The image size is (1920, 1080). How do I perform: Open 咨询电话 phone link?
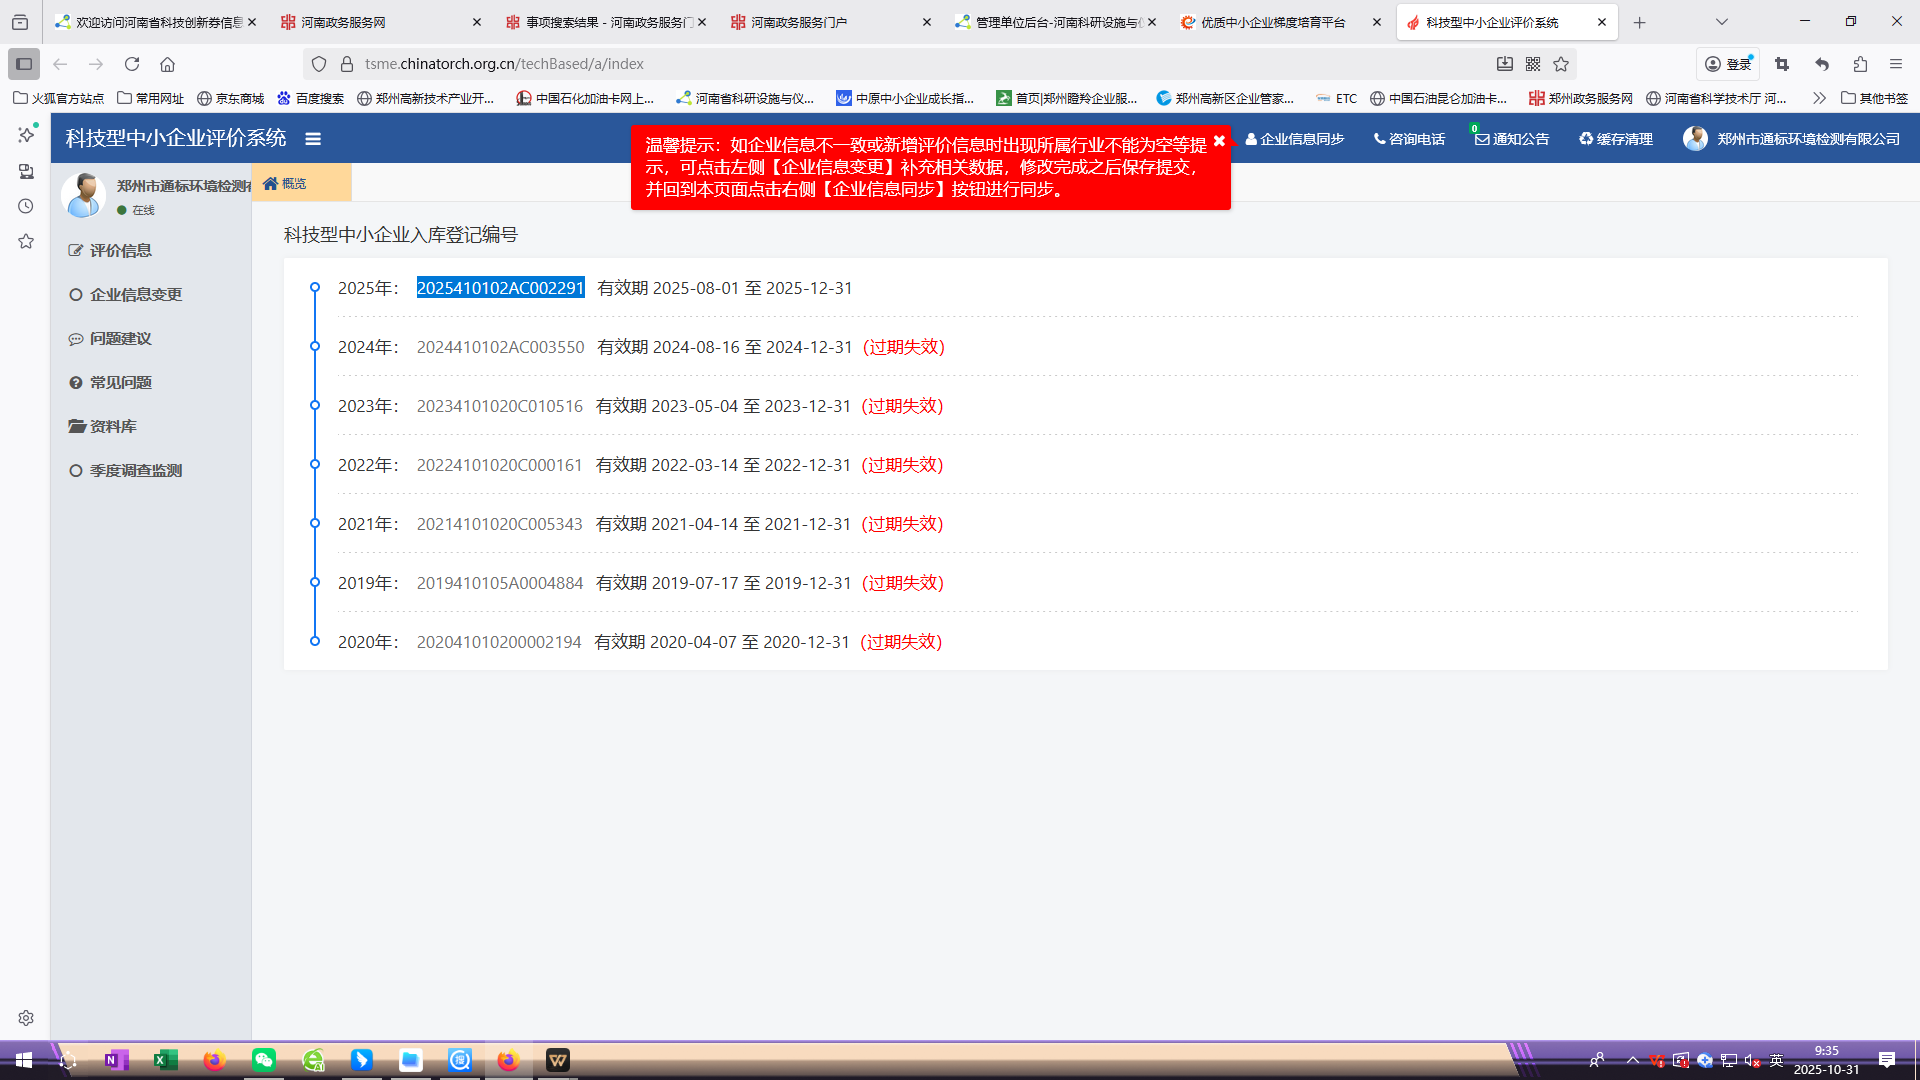click(x=1409, y=139)
